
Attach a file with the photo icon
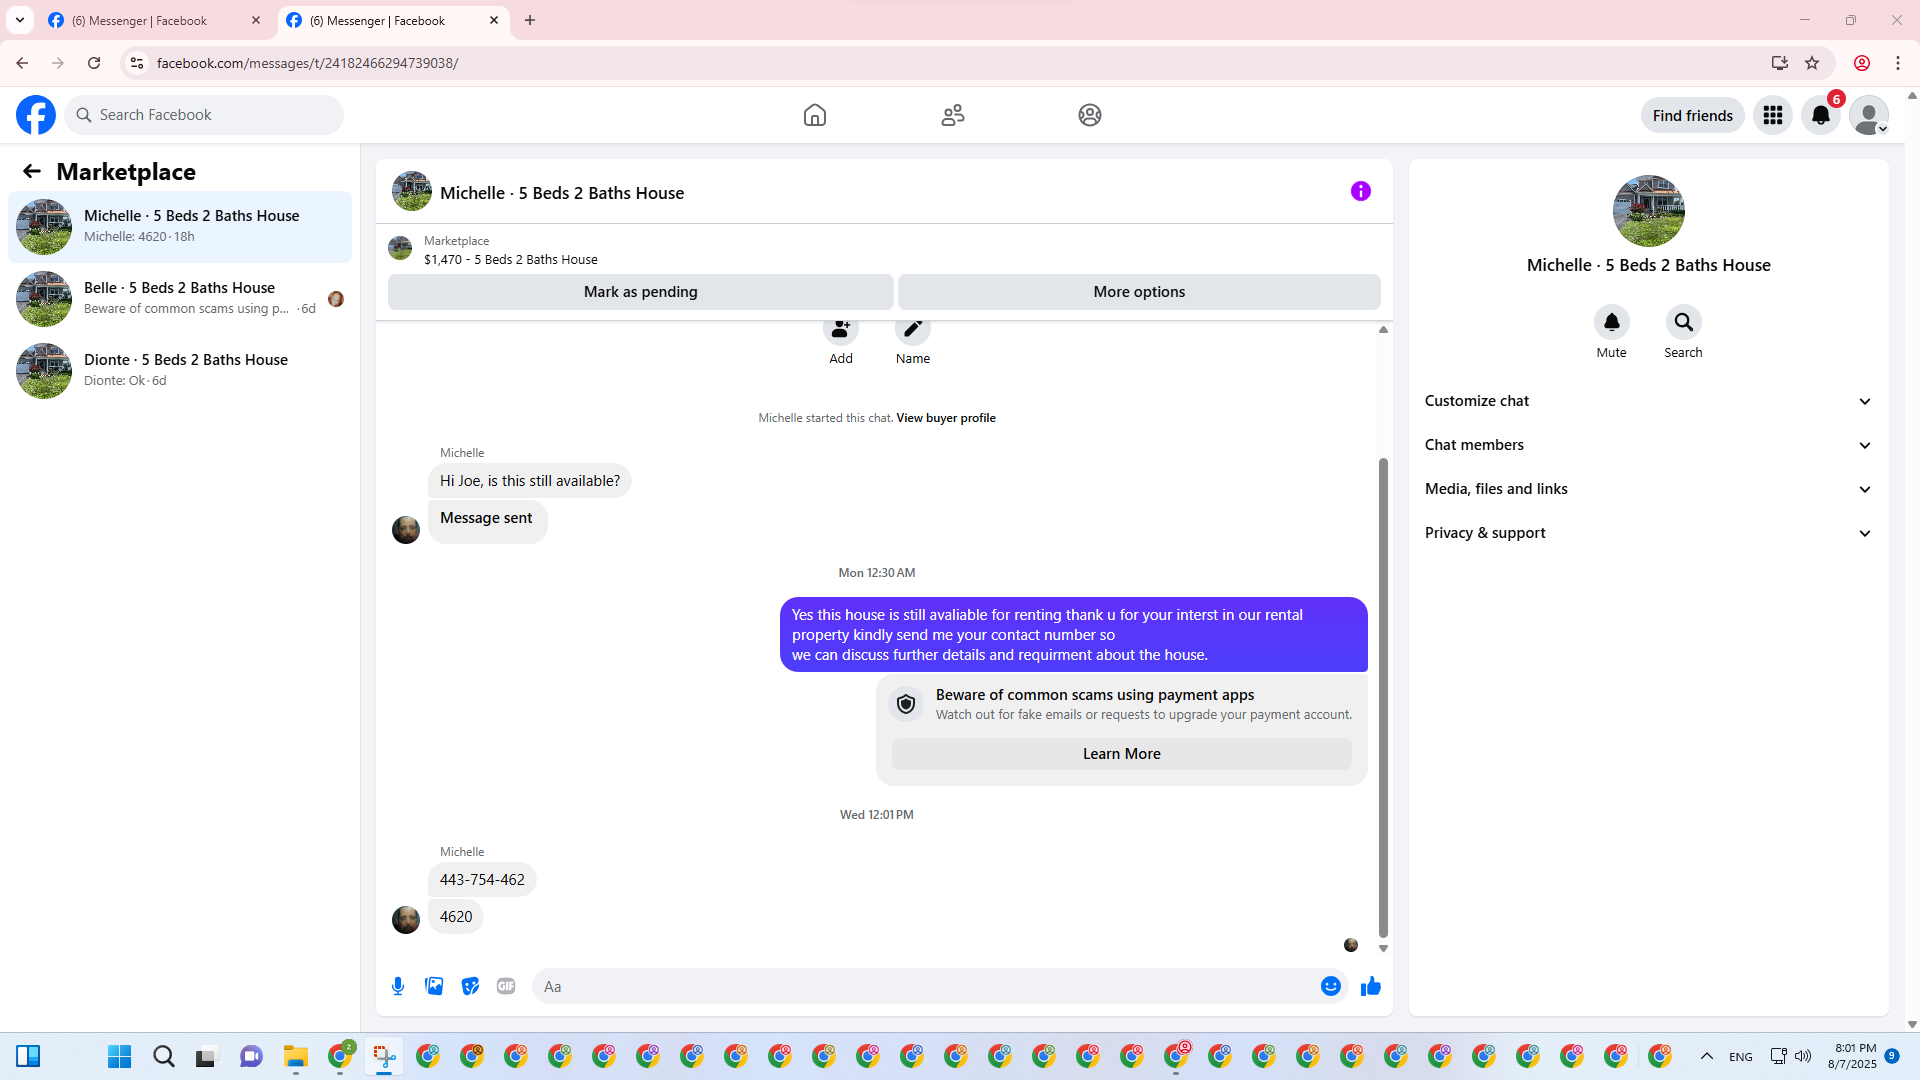[434, 986]
